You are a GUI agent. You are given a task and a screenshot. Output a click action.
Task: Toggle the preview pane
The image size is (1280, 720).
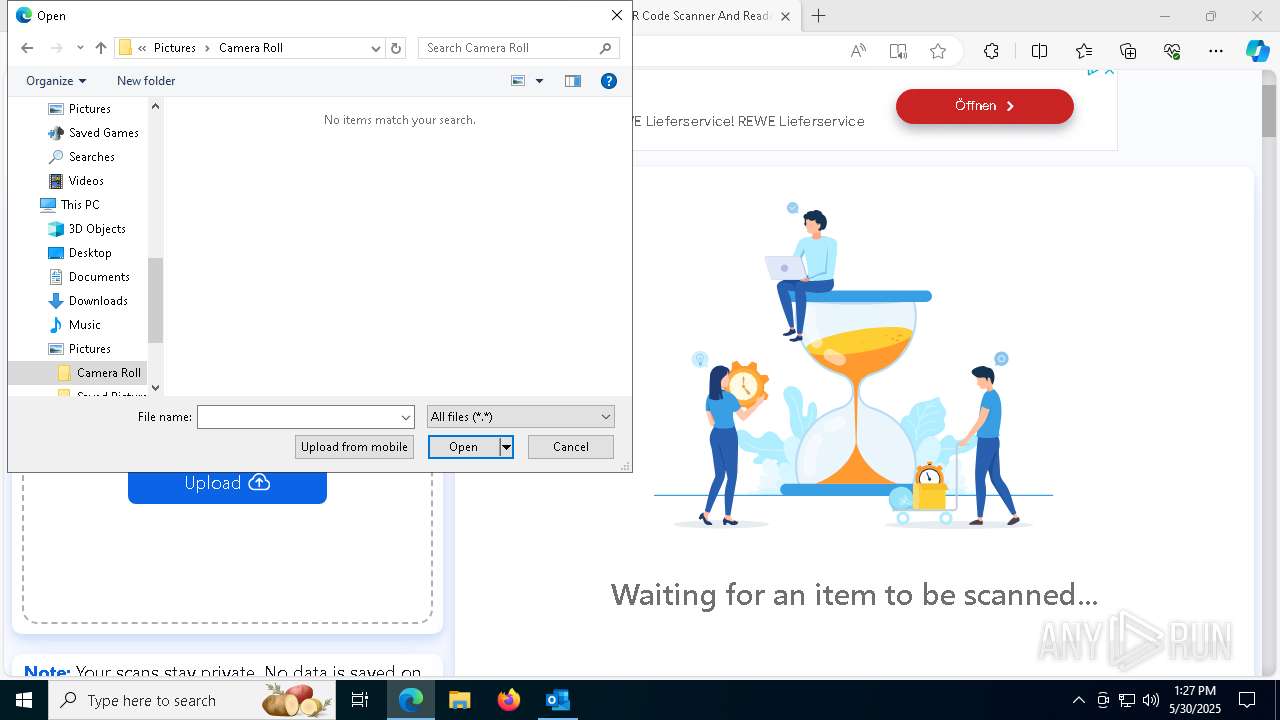(573, 81)
